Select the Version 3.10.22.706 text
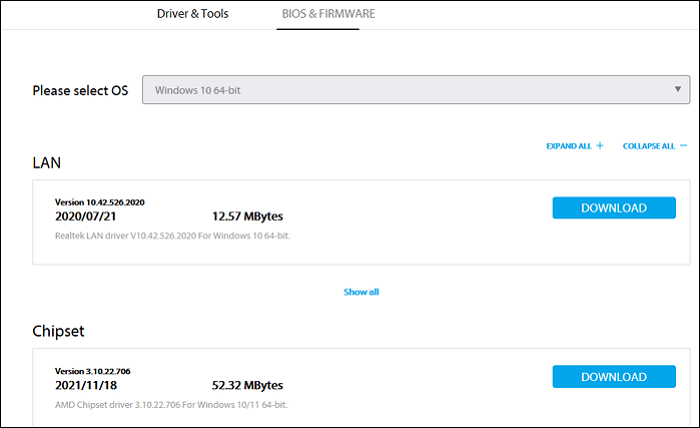This screenshot has width=700, height=428. [x=93, y=371]
